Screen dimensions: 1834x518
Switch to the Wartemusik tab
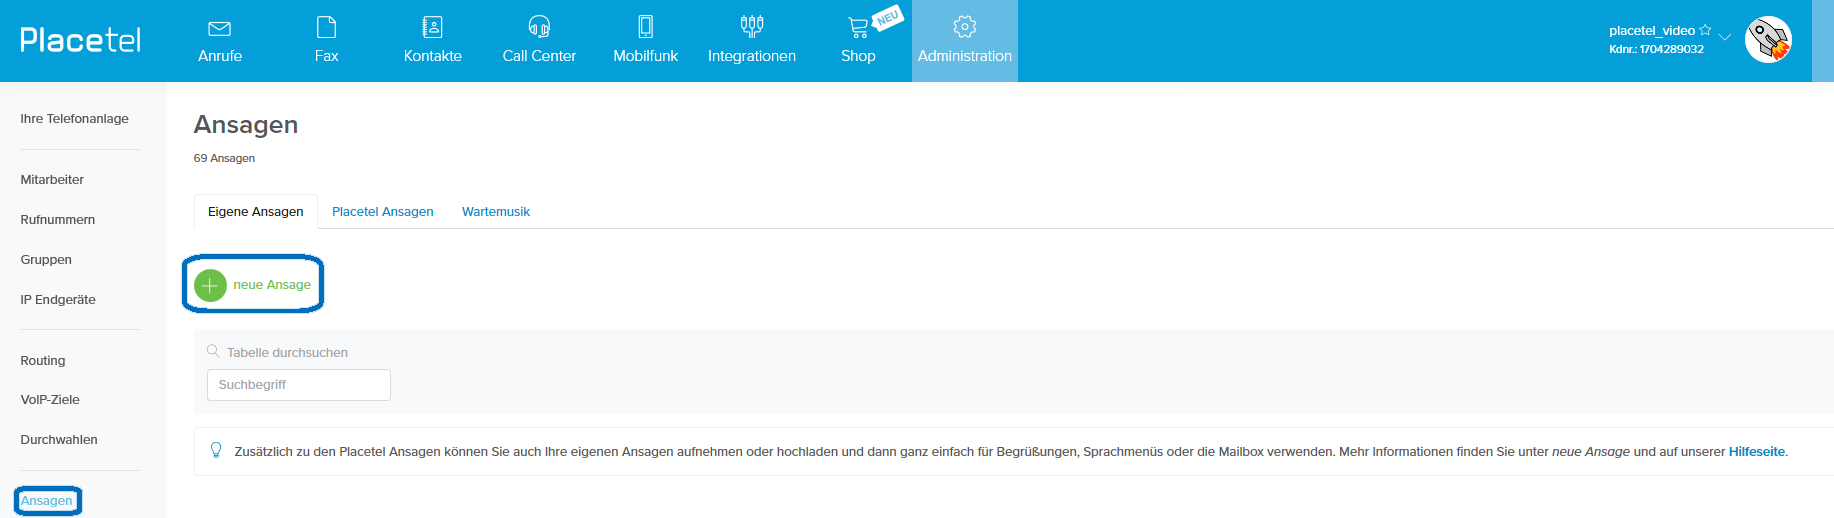pos(496,212)
